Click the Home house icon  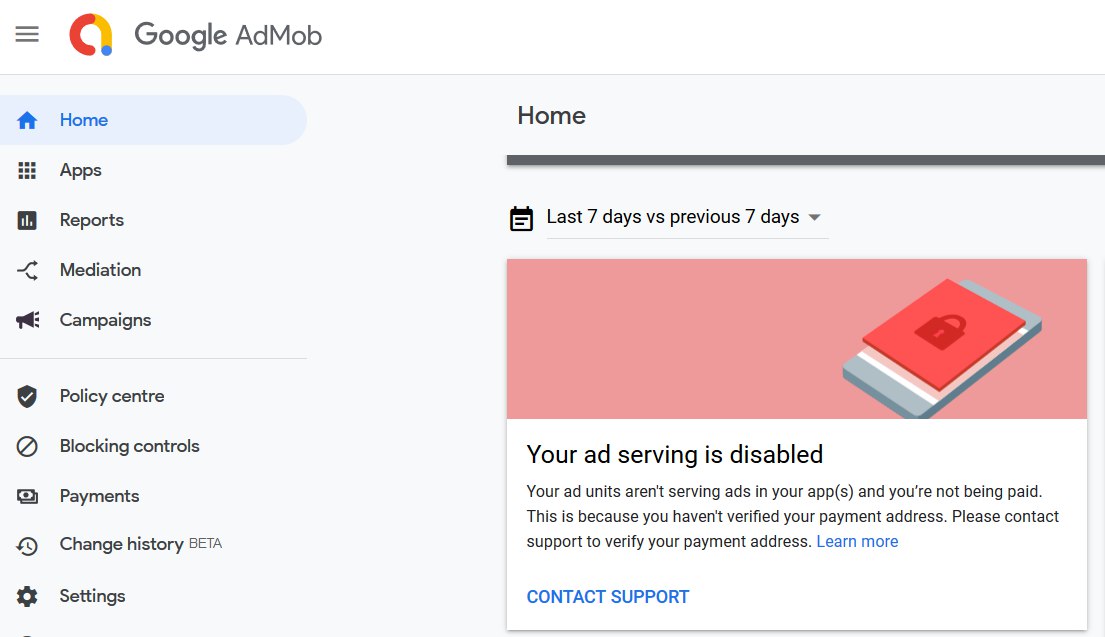coord(27,120)
